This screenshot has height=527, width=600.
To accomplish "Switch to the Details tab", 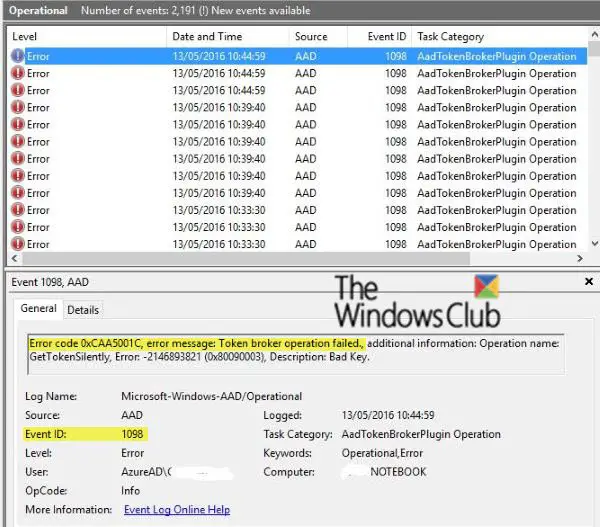I will click(83, 310).
